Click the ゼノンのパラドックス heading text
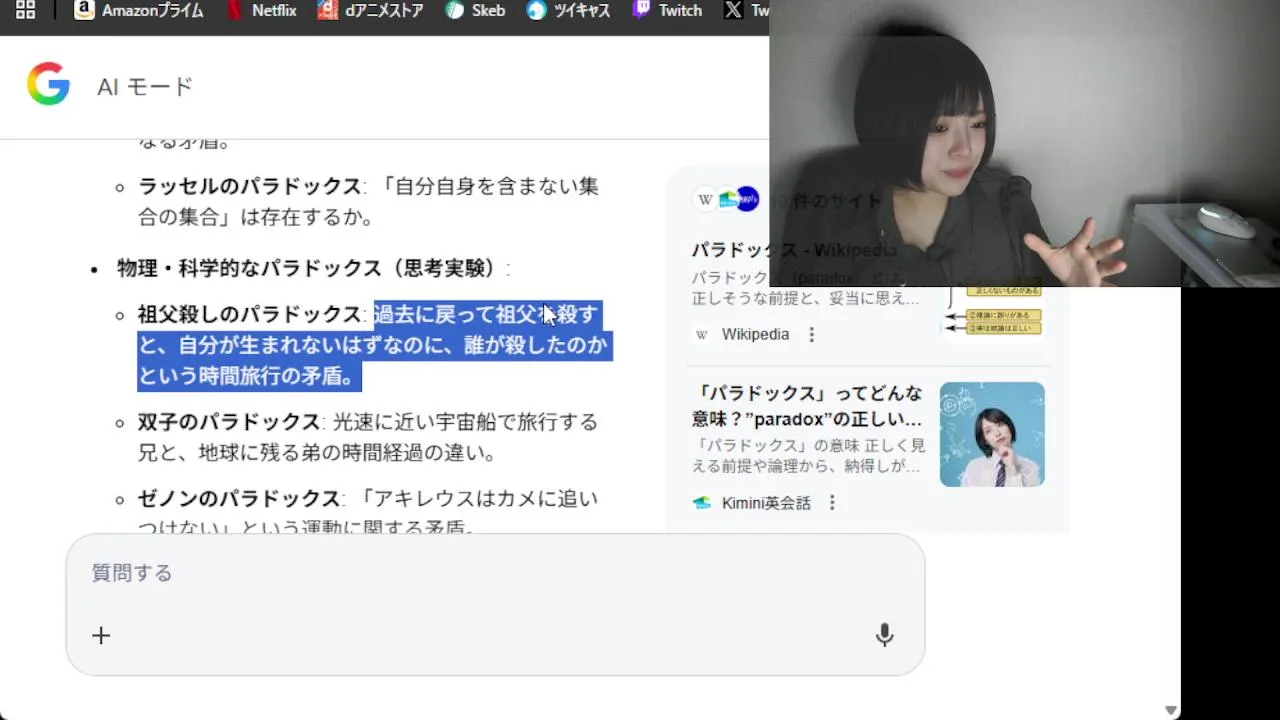 [239, 498]
